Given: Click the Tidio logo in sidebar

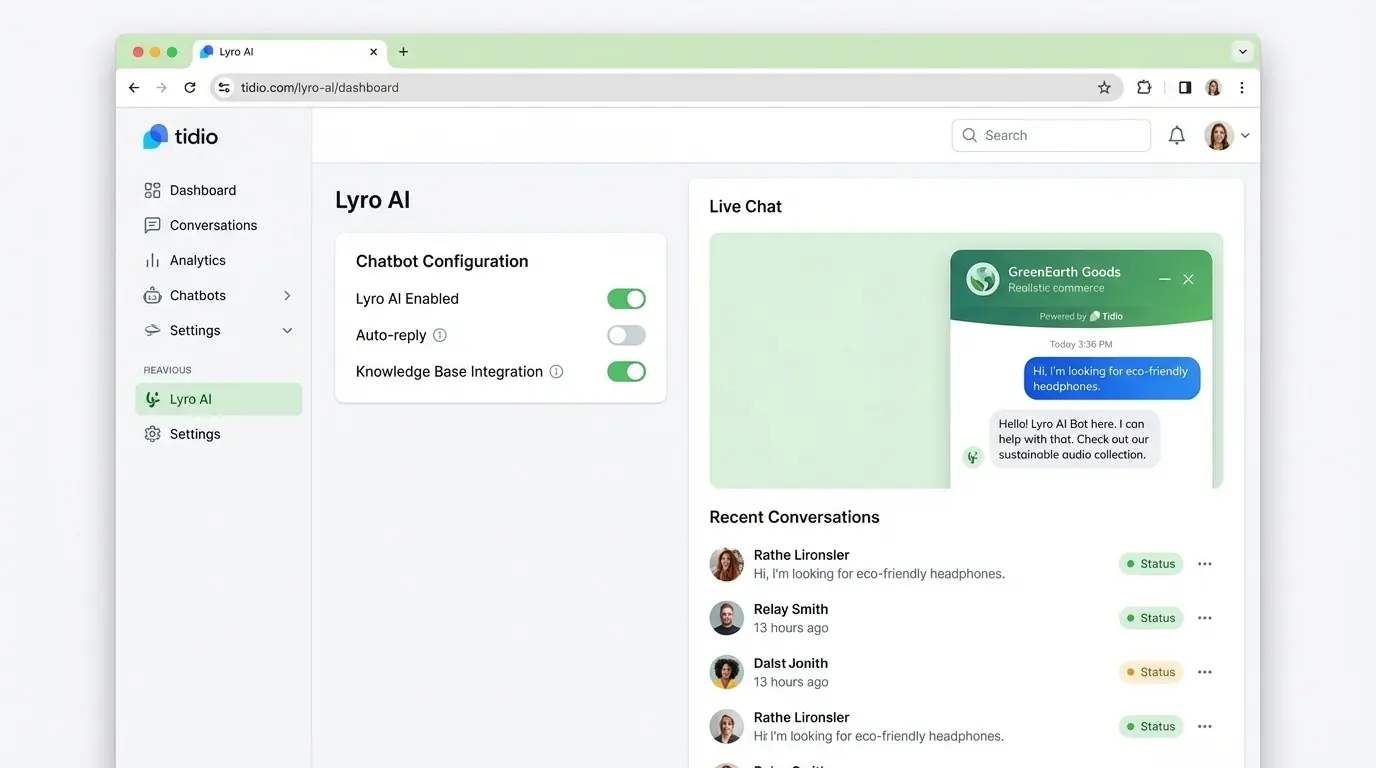Looking at the screenshot, I should 181,137.
